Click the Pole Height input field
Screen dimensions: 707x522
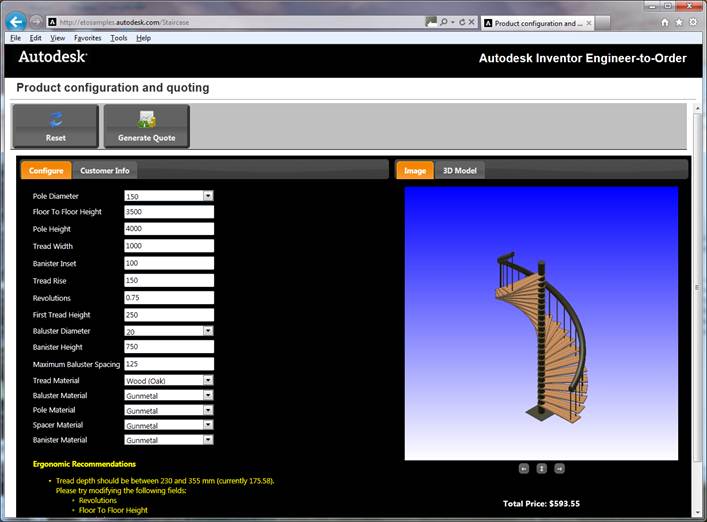pos(169,229)
